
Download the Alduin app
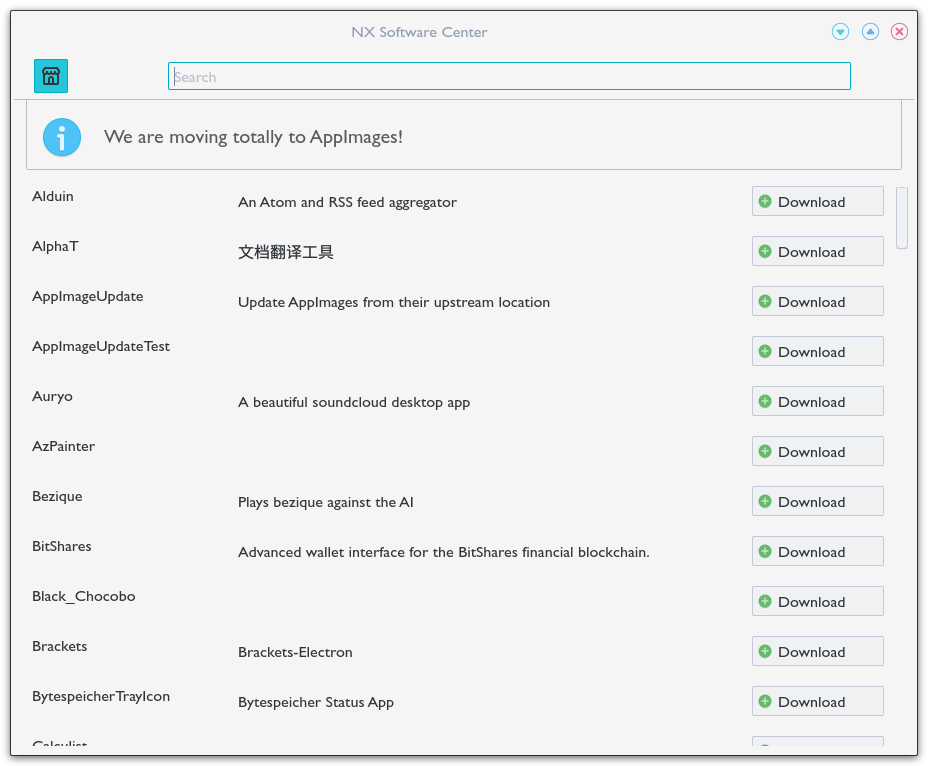817,201
